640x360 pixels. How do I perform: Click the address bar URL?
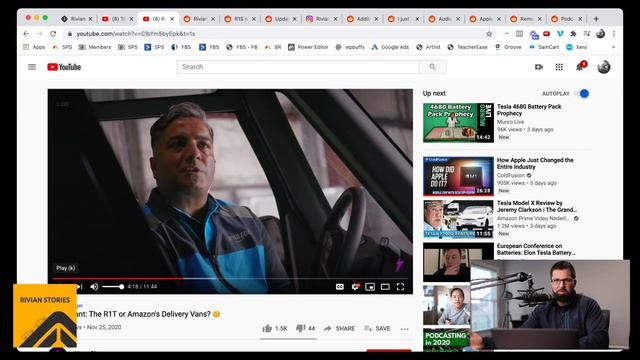pyautogui.click(x=136, y=34)
